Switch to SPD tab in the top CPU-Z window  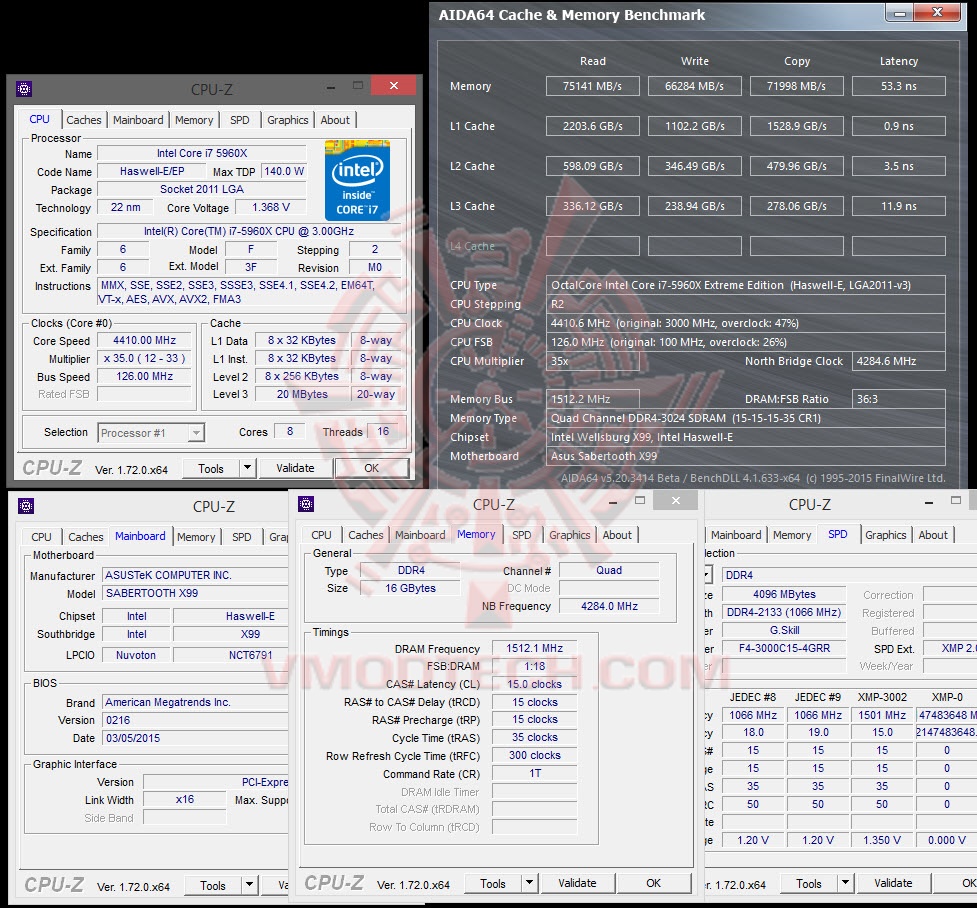[240, 120]
